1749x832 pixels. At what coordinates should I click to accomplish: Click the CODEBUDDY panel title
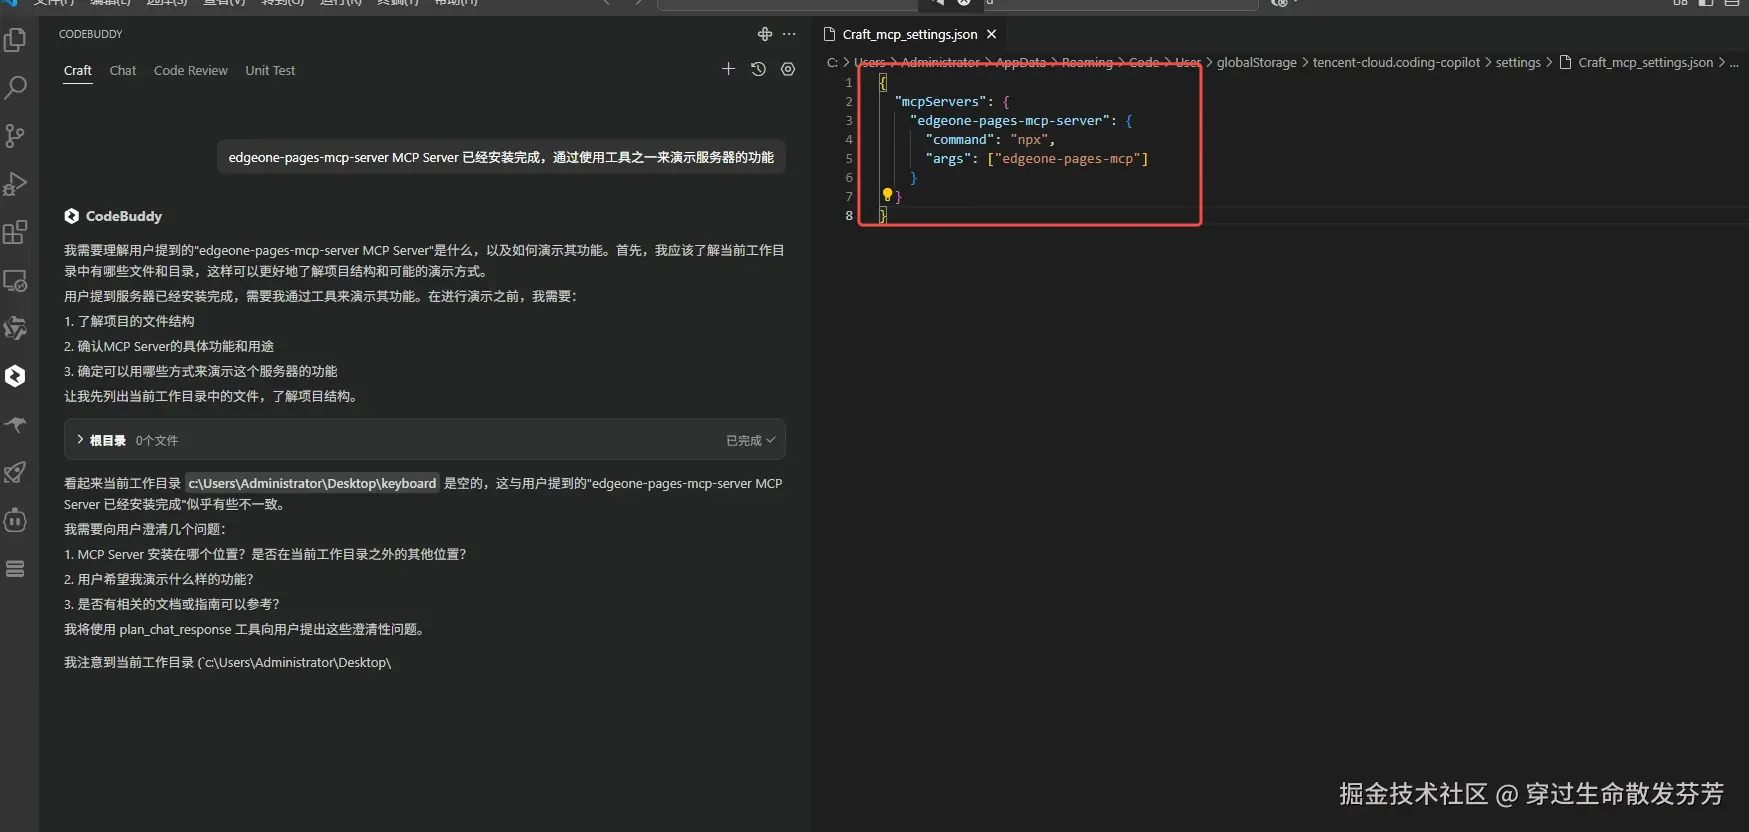[91, 34]
